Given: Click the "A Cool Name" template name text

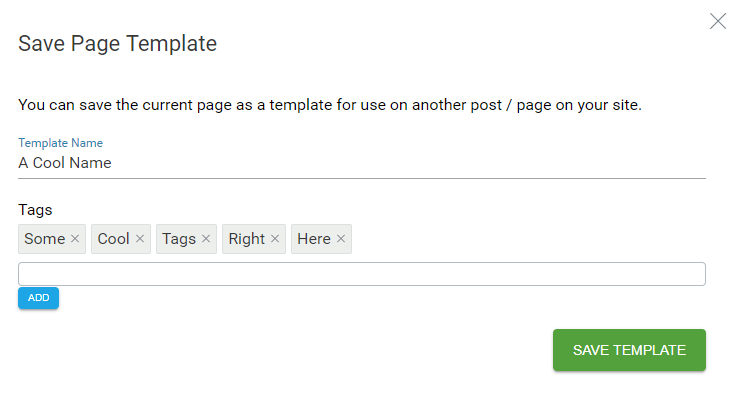Looking at the screenshot, I should pos(65,163).
